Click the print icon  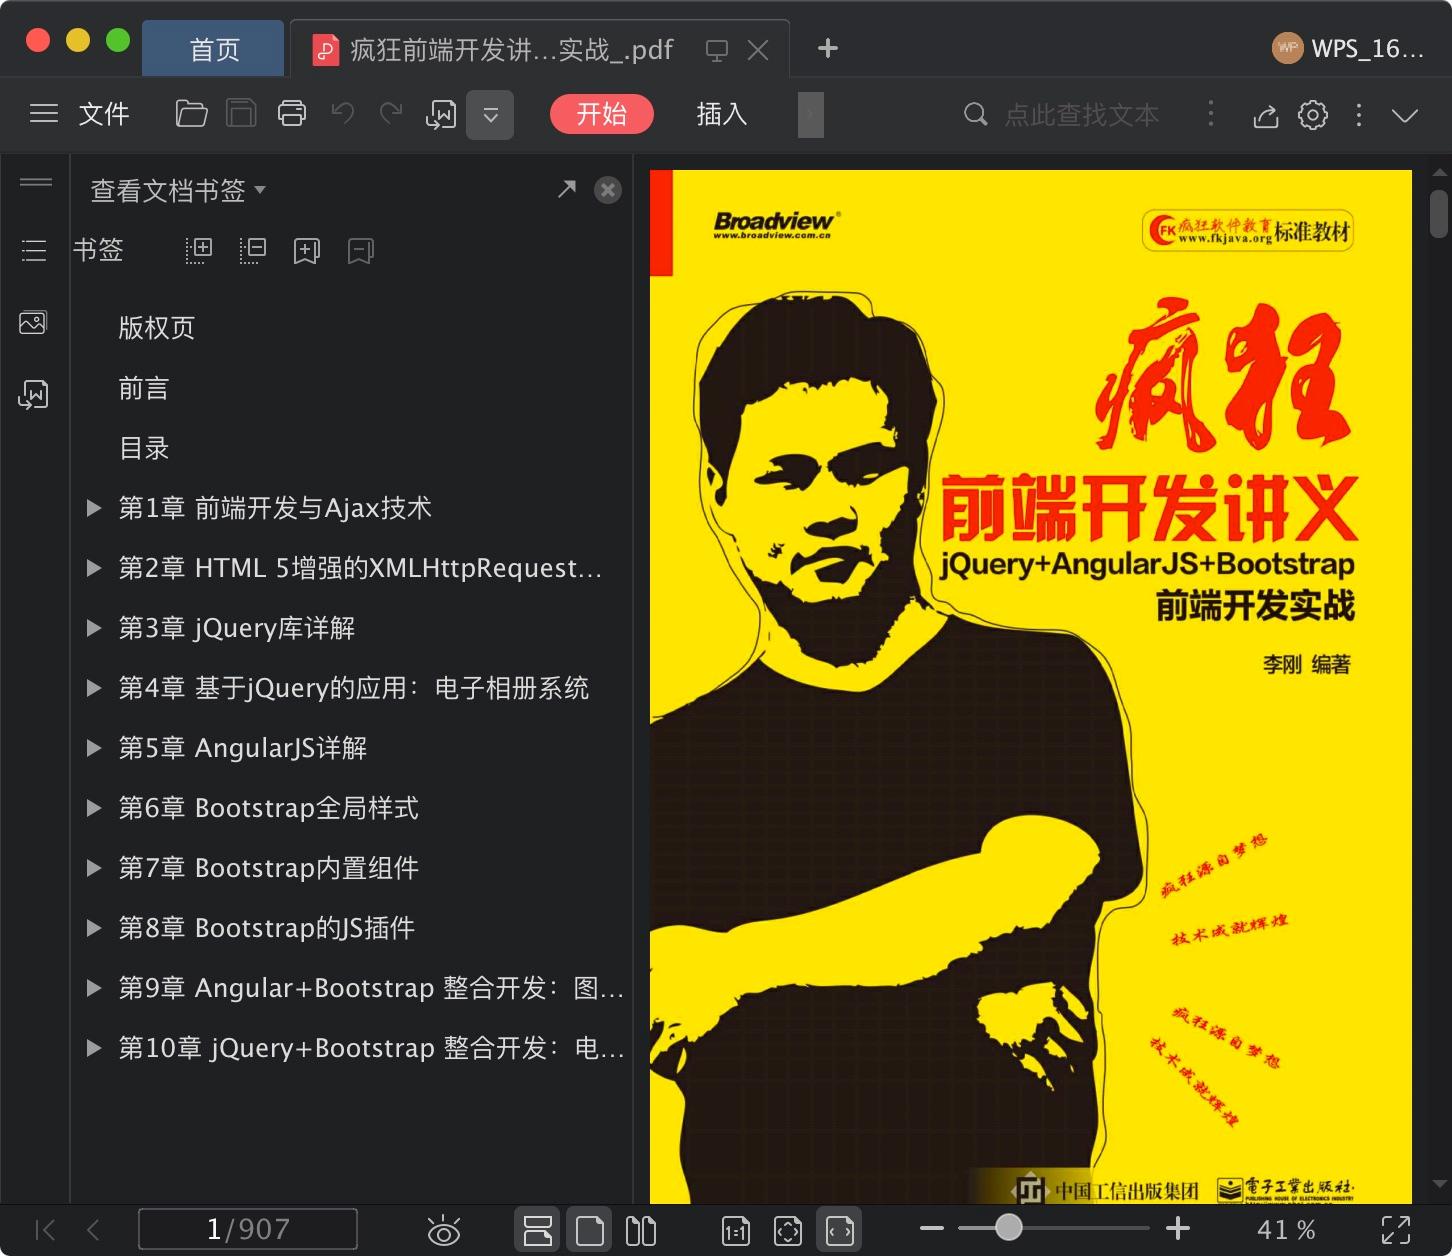[x=292, y=114]
